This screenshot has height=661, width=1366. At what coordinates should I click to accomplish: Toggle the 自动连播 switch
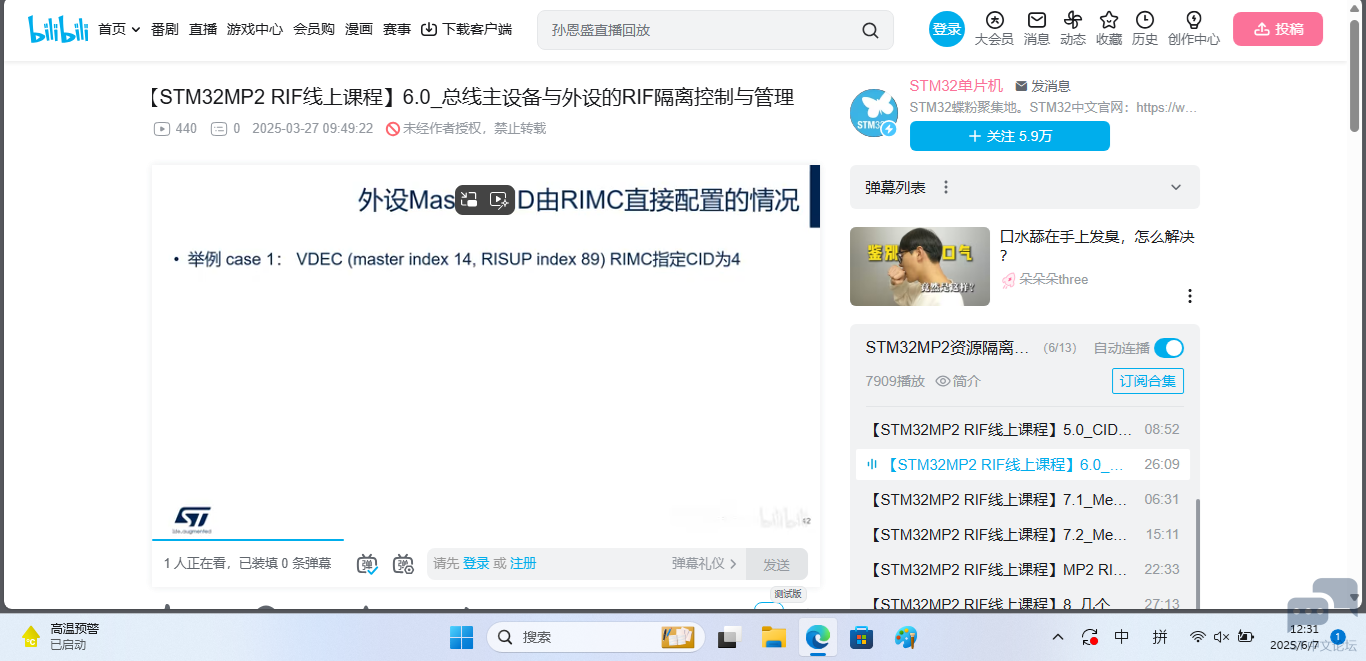(x=1169, y=348)
